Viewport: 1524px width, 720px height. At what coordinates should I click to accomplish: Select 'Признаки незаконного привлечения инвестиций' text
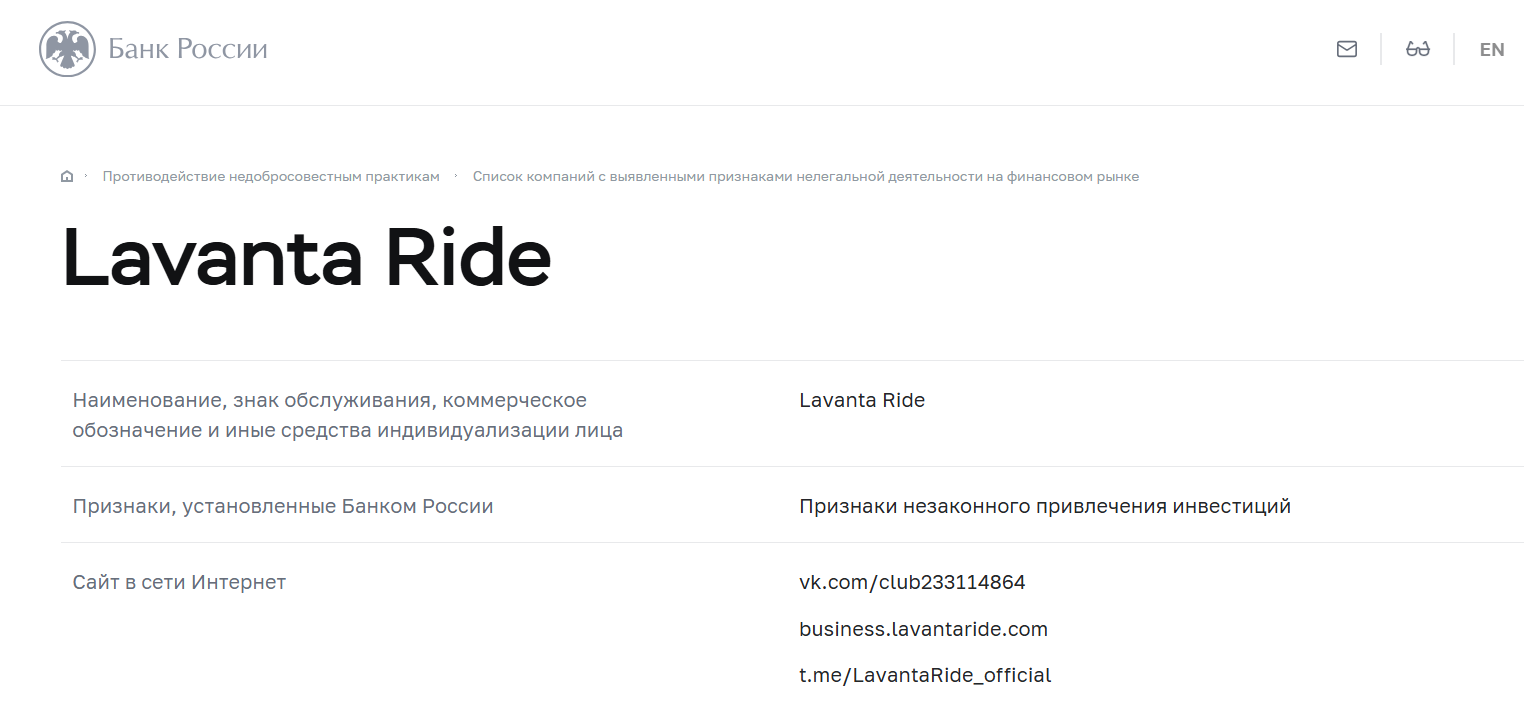[1045, 507]
